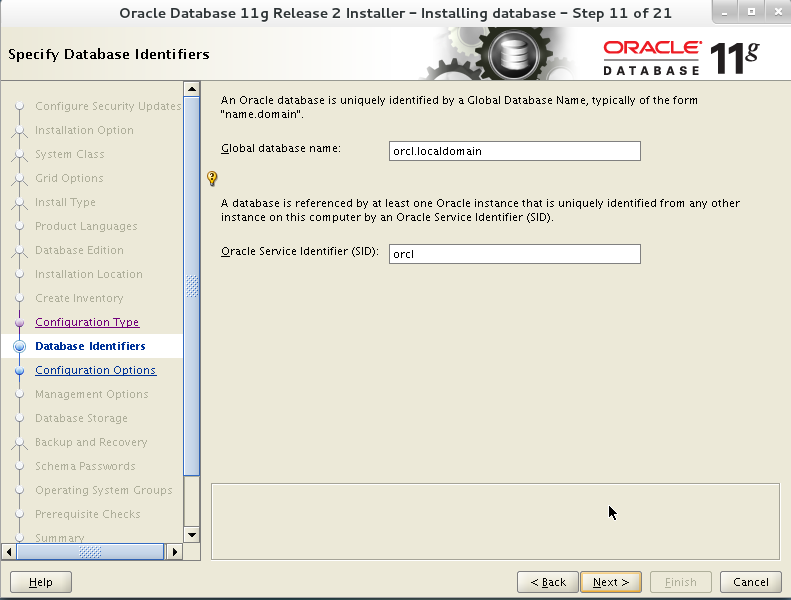The image size is (791, 600).
Task: Click the Installation Location step text
Action: 89,274
